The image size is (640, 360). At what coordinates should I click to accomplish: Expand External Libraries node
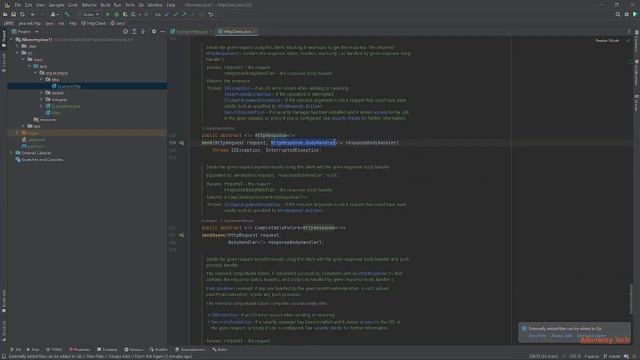(x=11, y=153)
